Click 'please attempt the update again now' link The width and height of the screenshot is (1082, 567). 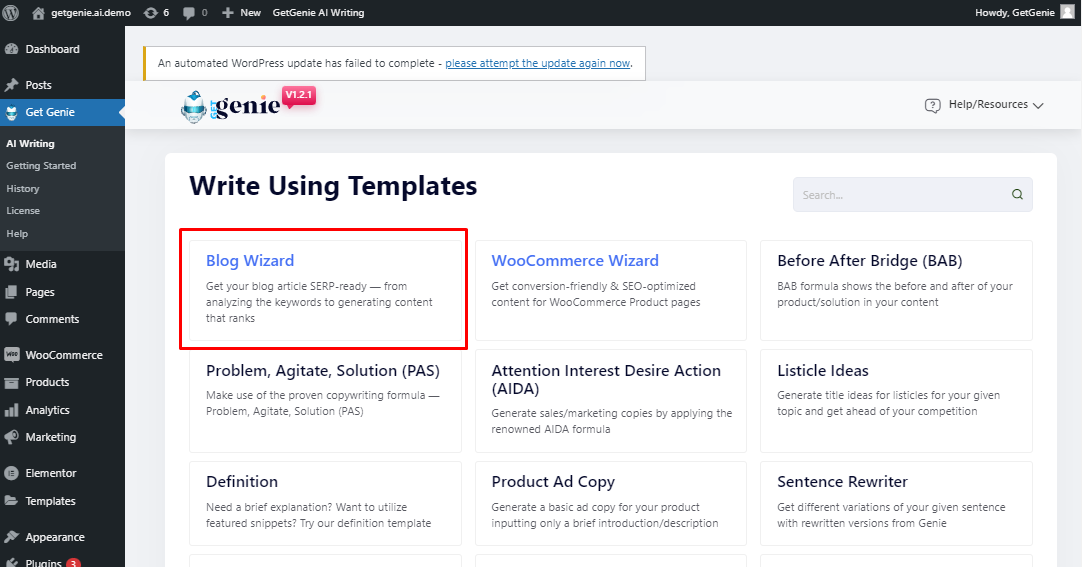click(538, 63)
